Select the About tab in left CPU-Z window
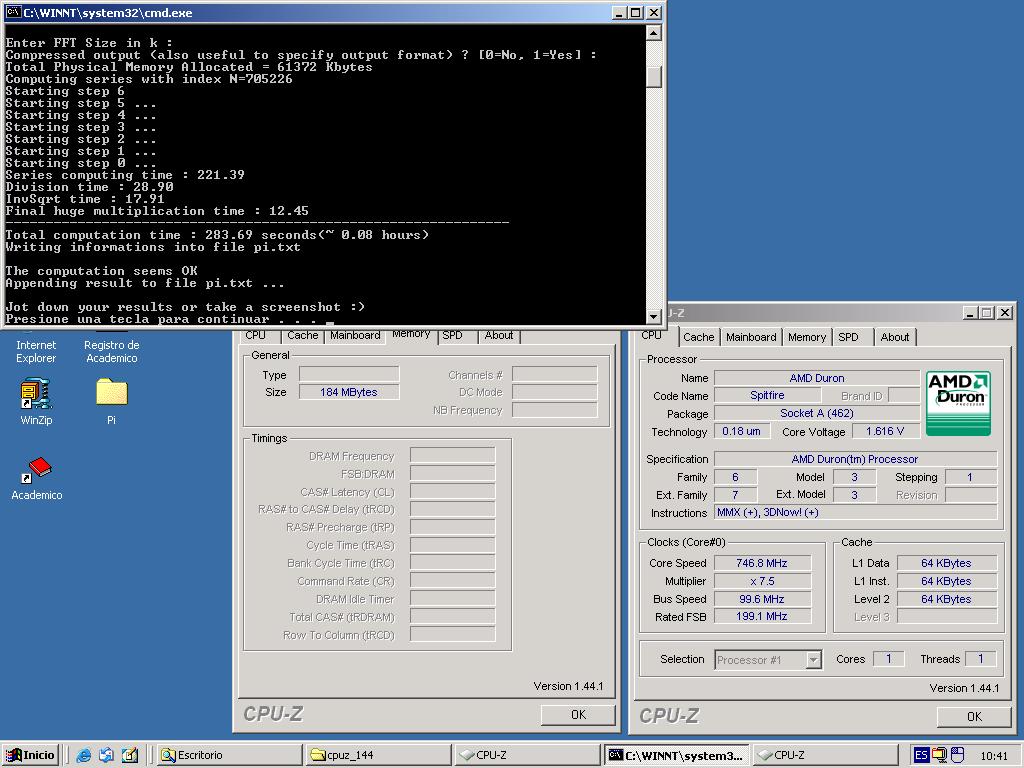This screenshot has height=768, width=1024. click(x=499, y=335)
